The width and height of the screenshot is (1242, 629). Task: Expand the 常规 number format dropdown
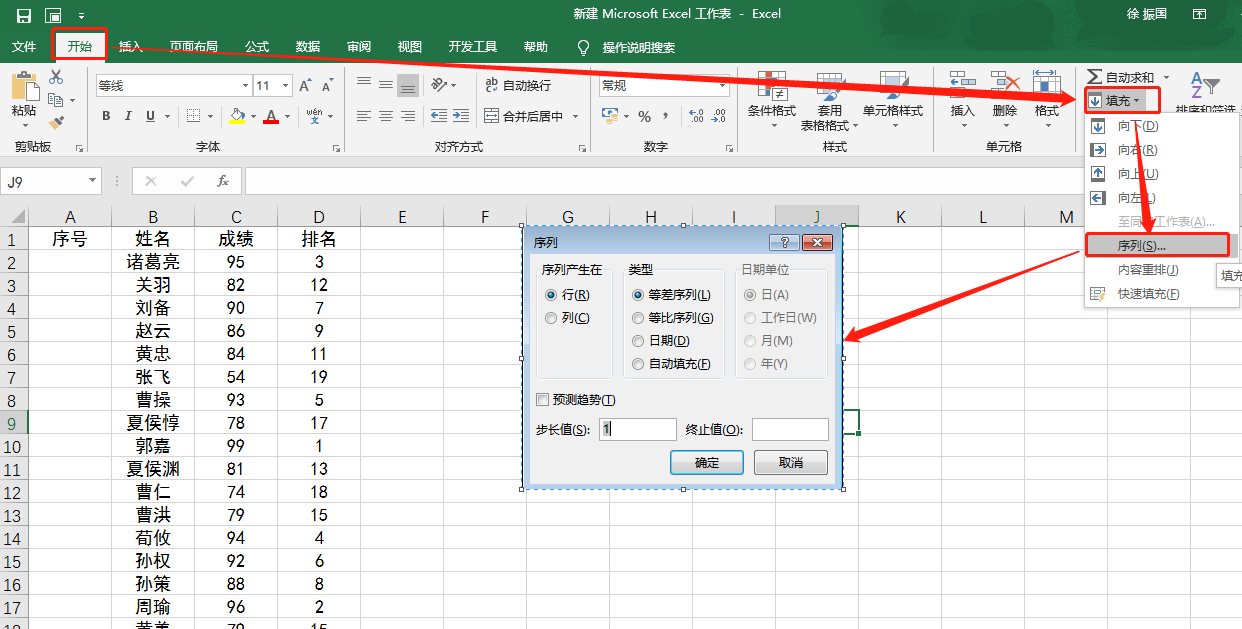pos(723,86)
